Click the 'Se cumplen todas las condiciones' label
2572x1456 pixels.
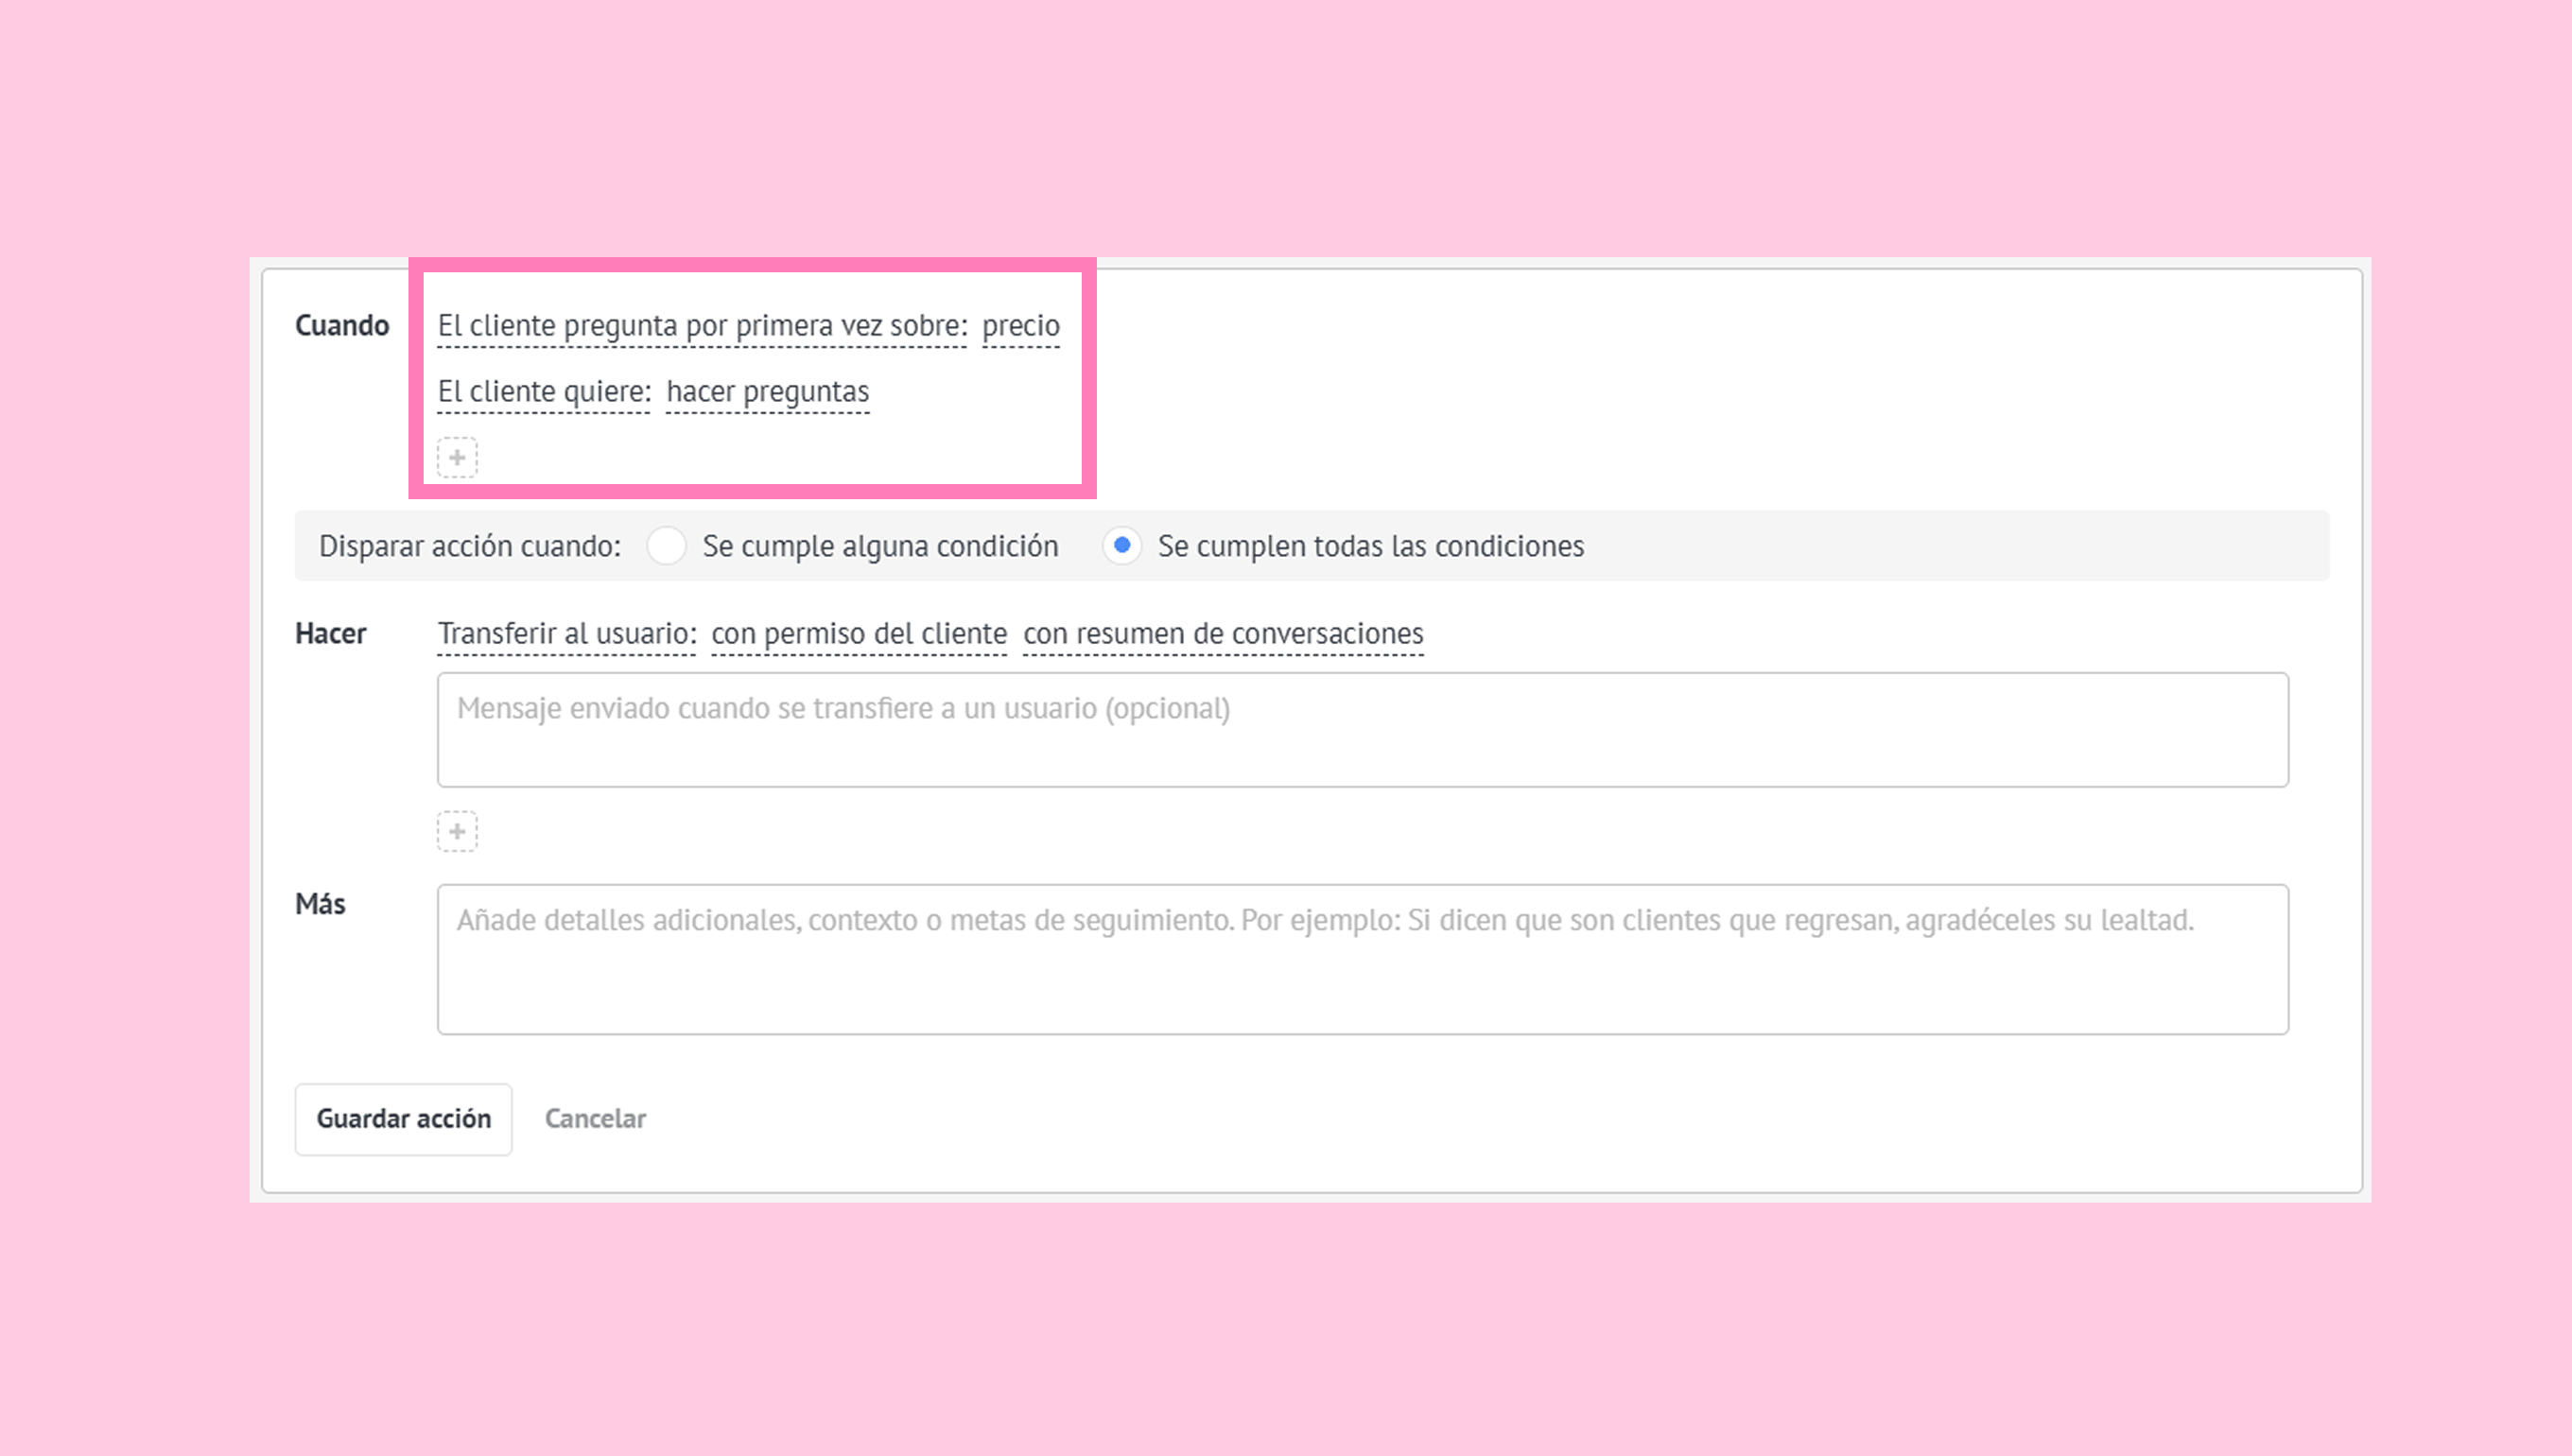pos(1370,546)
